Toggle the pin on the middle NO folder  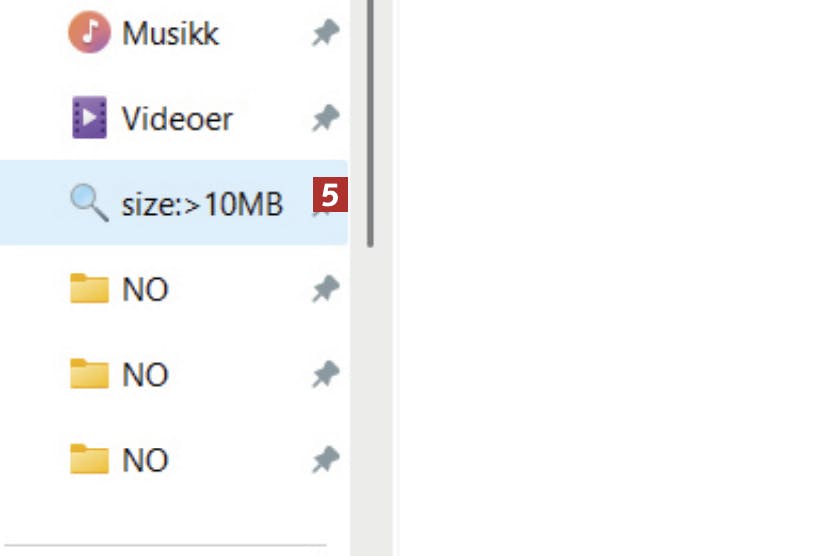325,374
